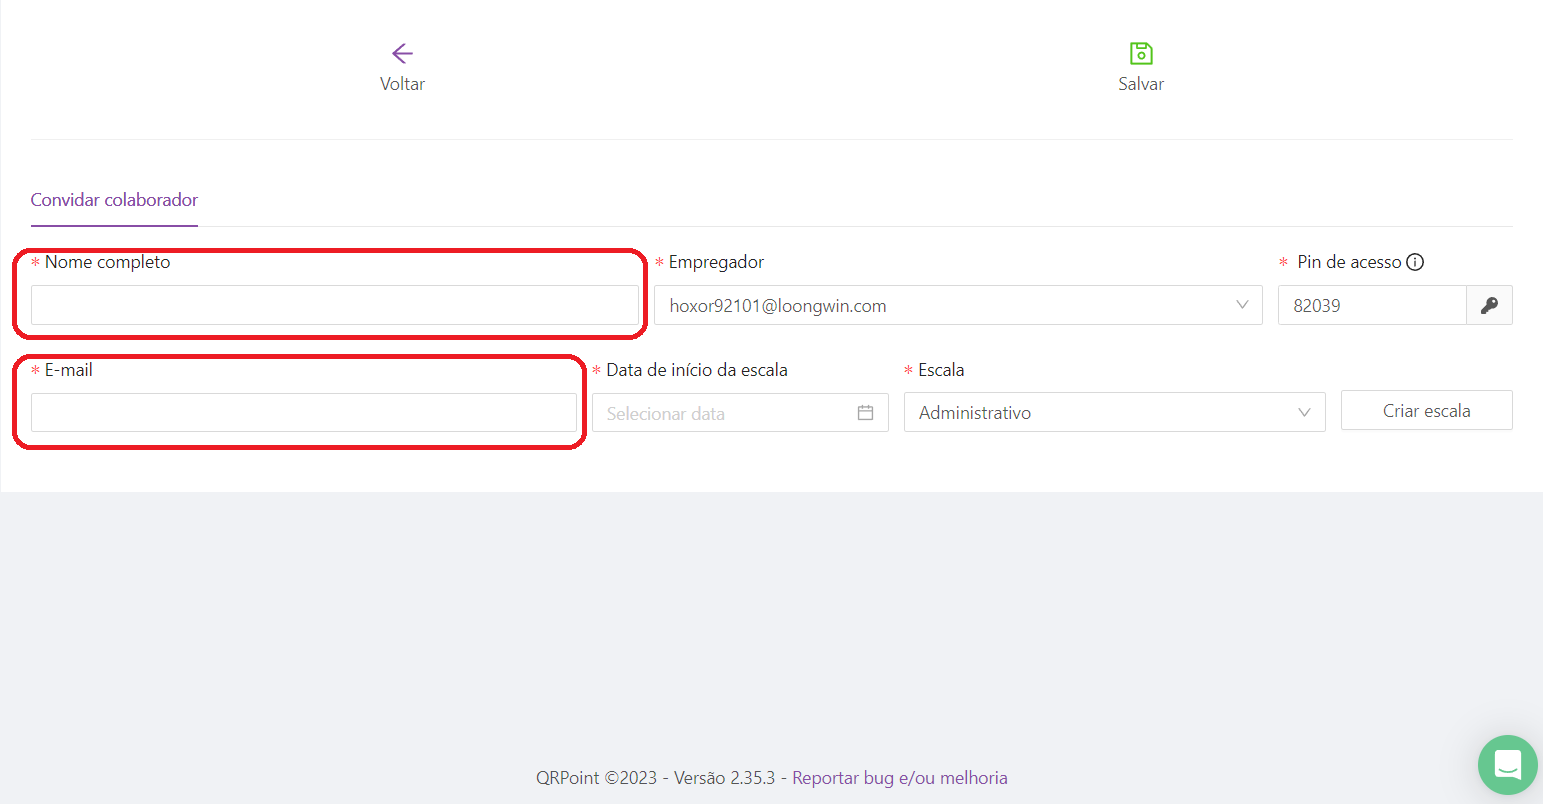Click the Pin de acesso field with 82039
Viewport: 1543px width, 804px height.
pos(1371,306)
